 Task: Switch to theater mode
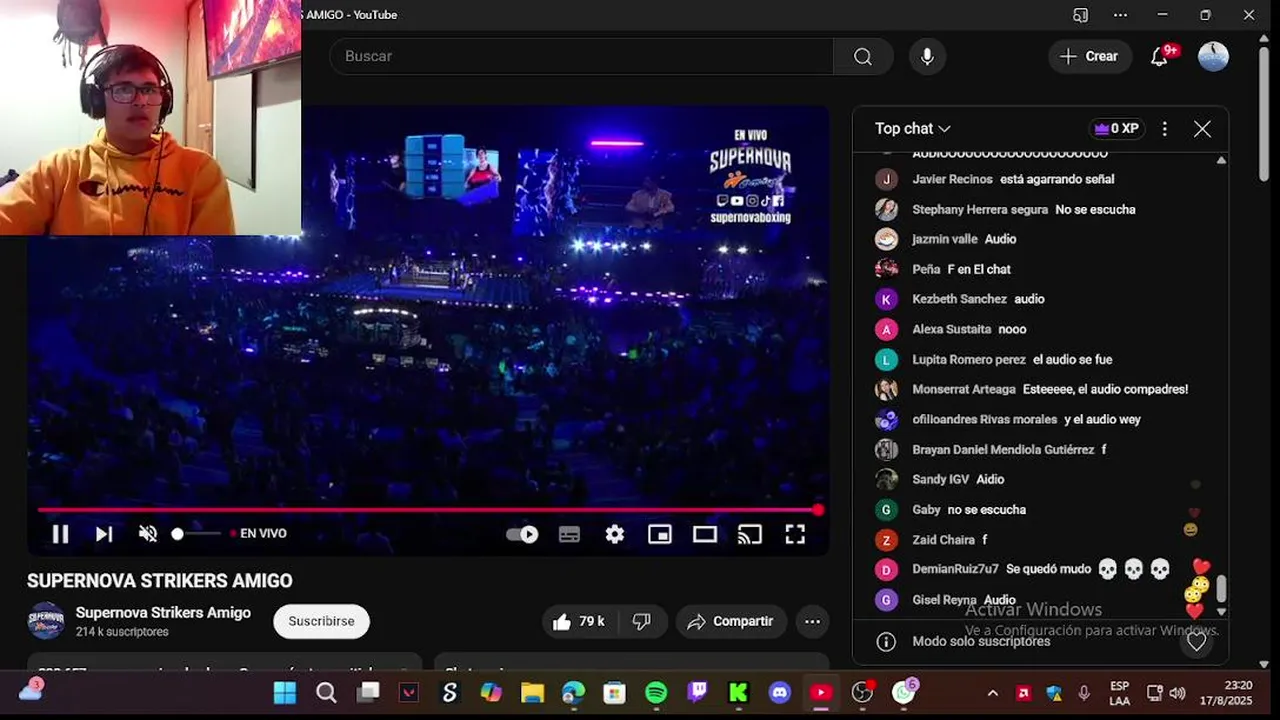point(705,534)
